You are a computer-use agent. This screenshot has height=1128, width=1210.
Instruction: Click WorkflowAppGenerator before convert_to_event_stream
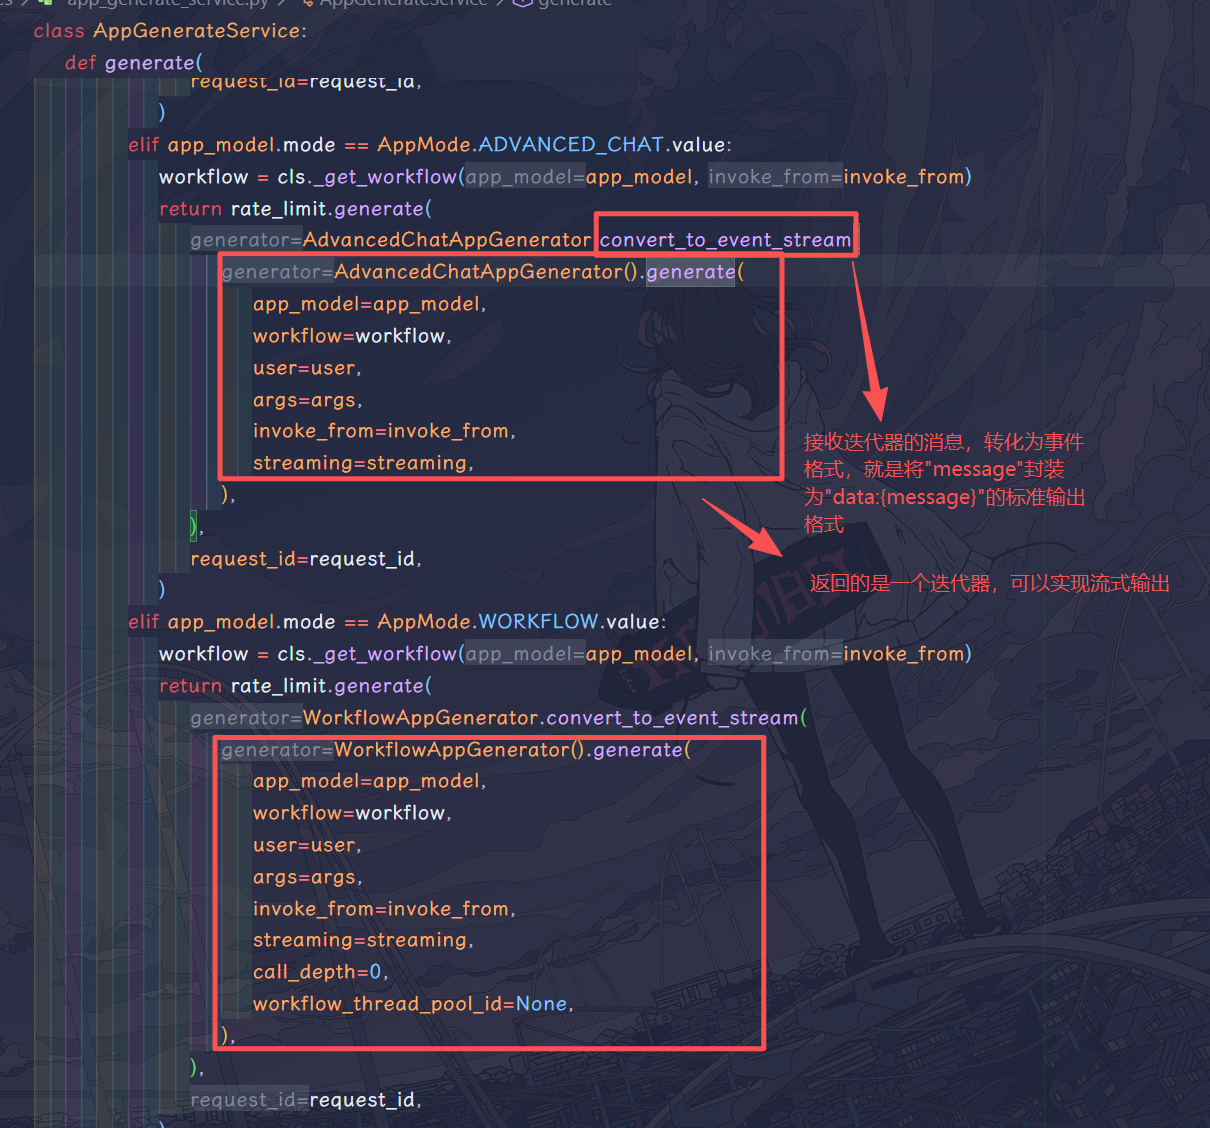(x=420, y=718)
